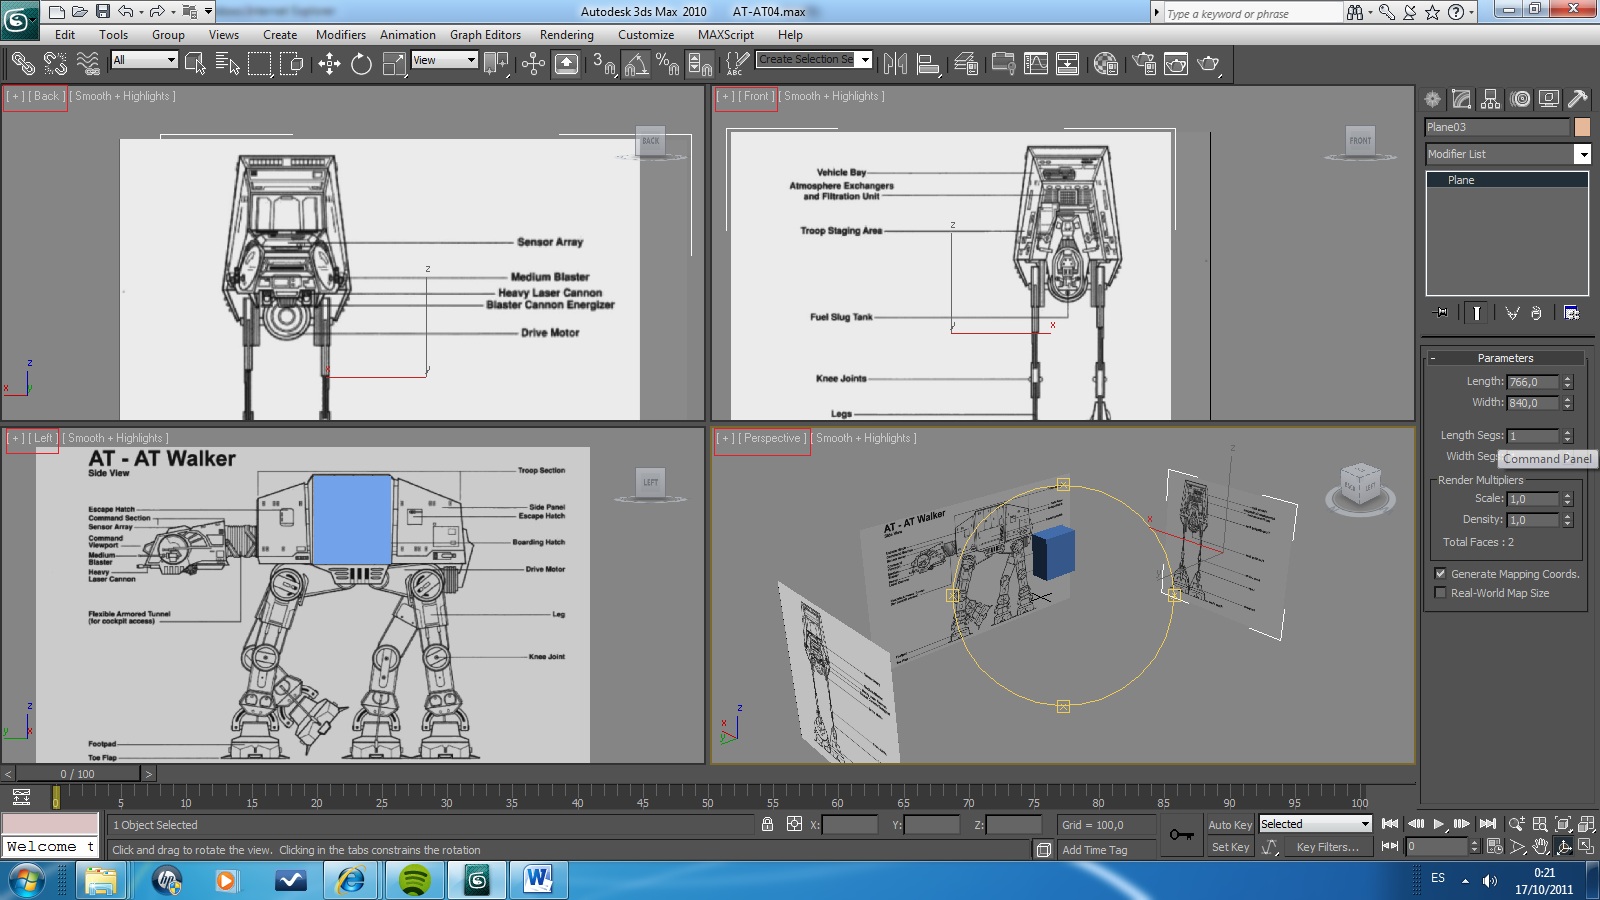
Task: Open the Render Setup dialog
Action: tap(1144, 64)
